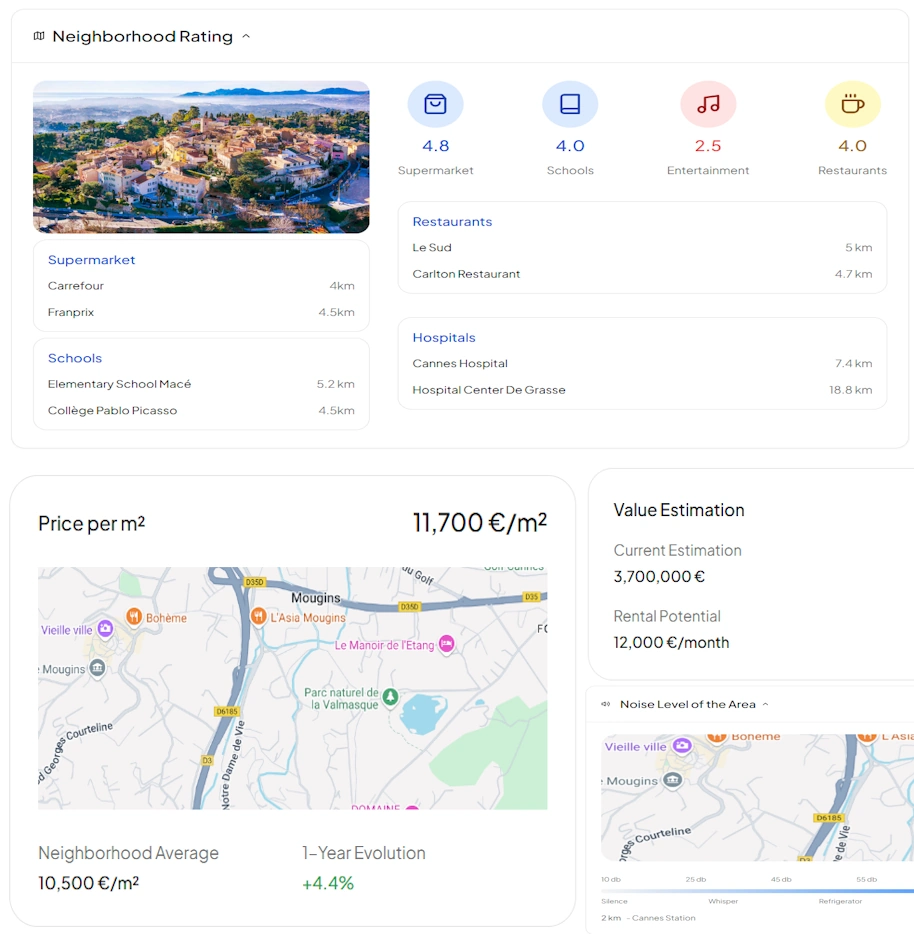Click Hospital Center De Grasse row

tap(642, 390)
